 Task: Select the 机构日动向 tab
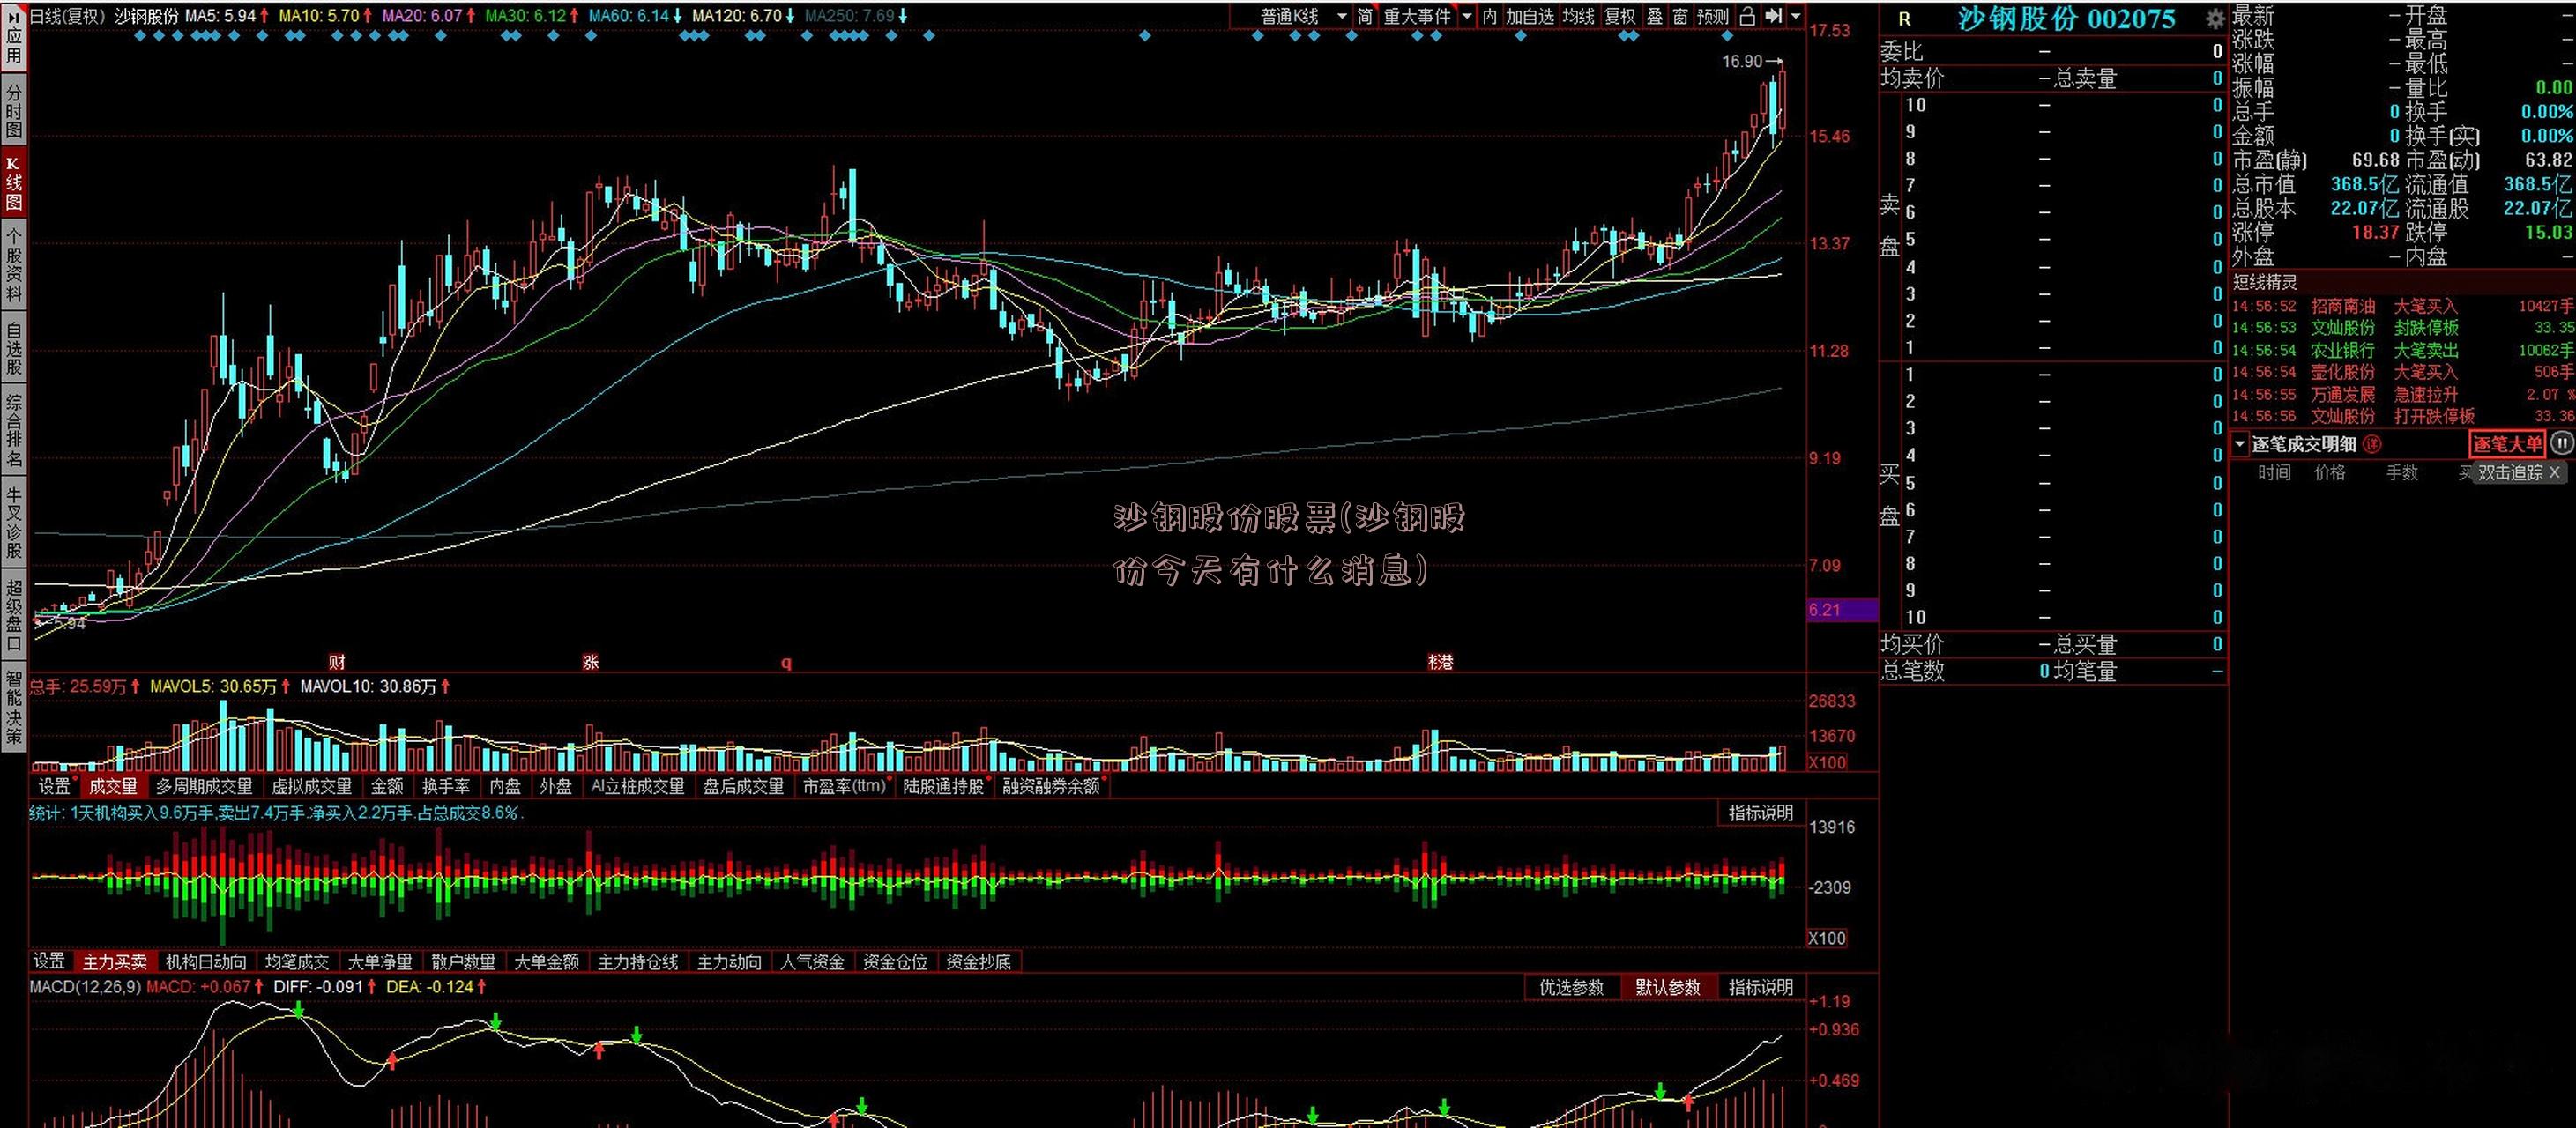click(x=206, y=961)
